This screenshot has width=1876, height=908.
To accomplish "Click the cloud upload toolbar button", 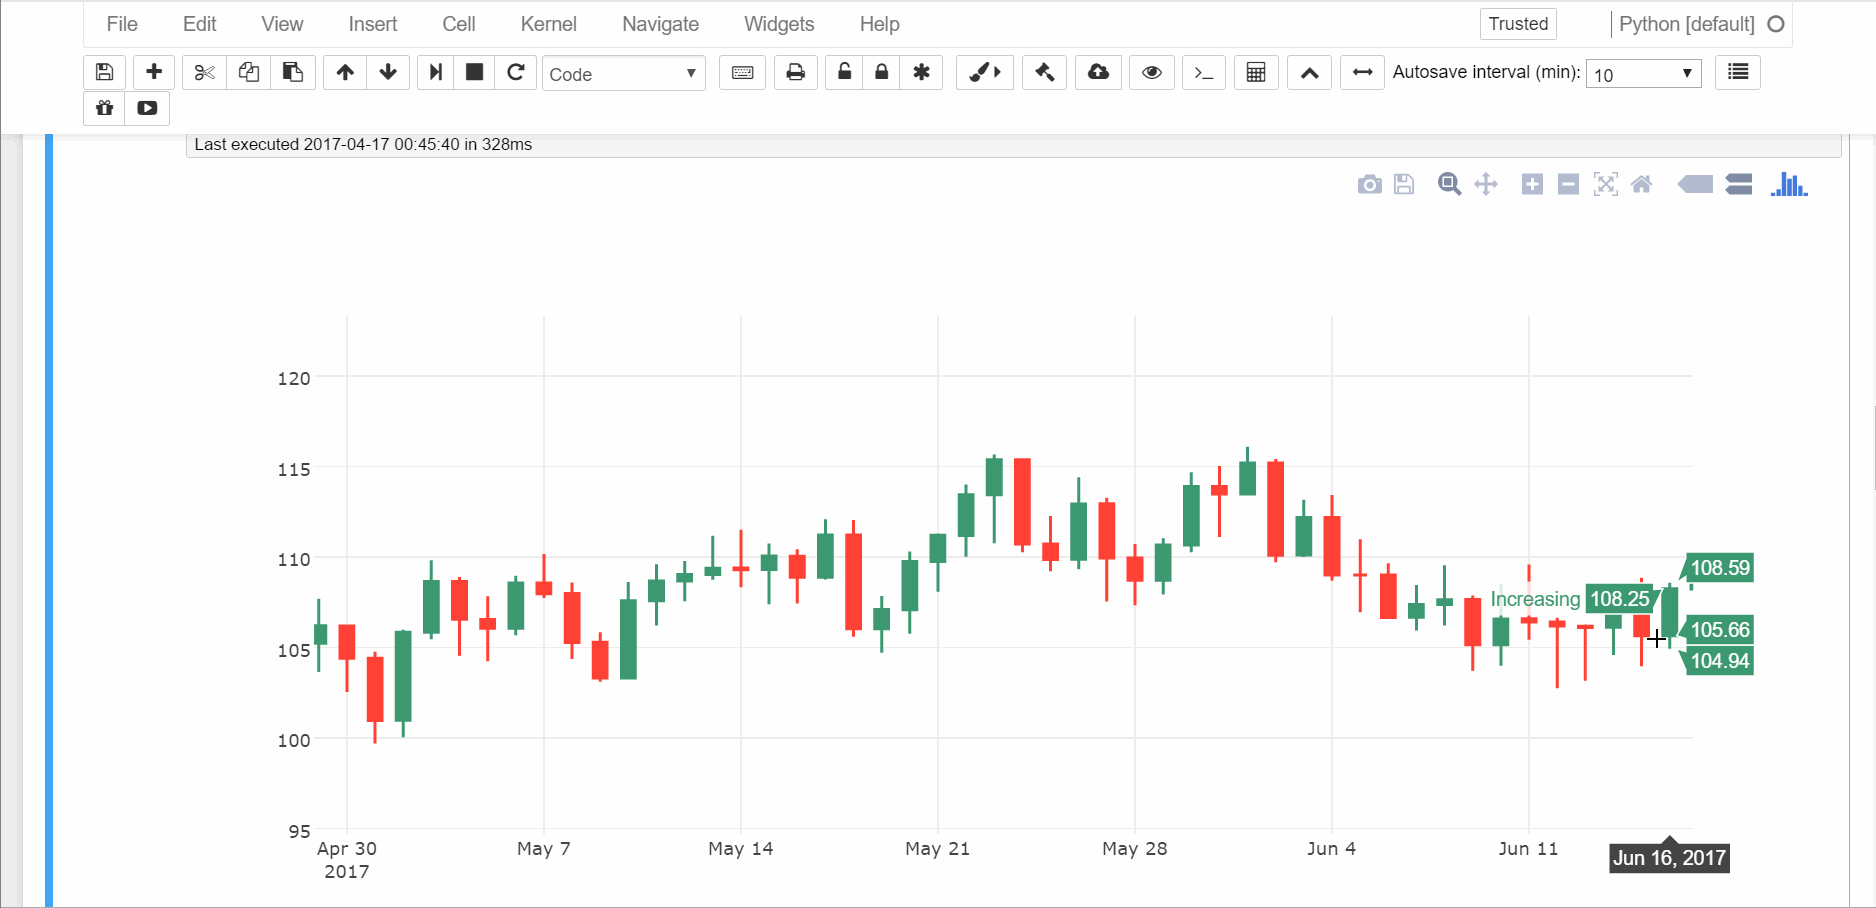I will click(1098, 72).
